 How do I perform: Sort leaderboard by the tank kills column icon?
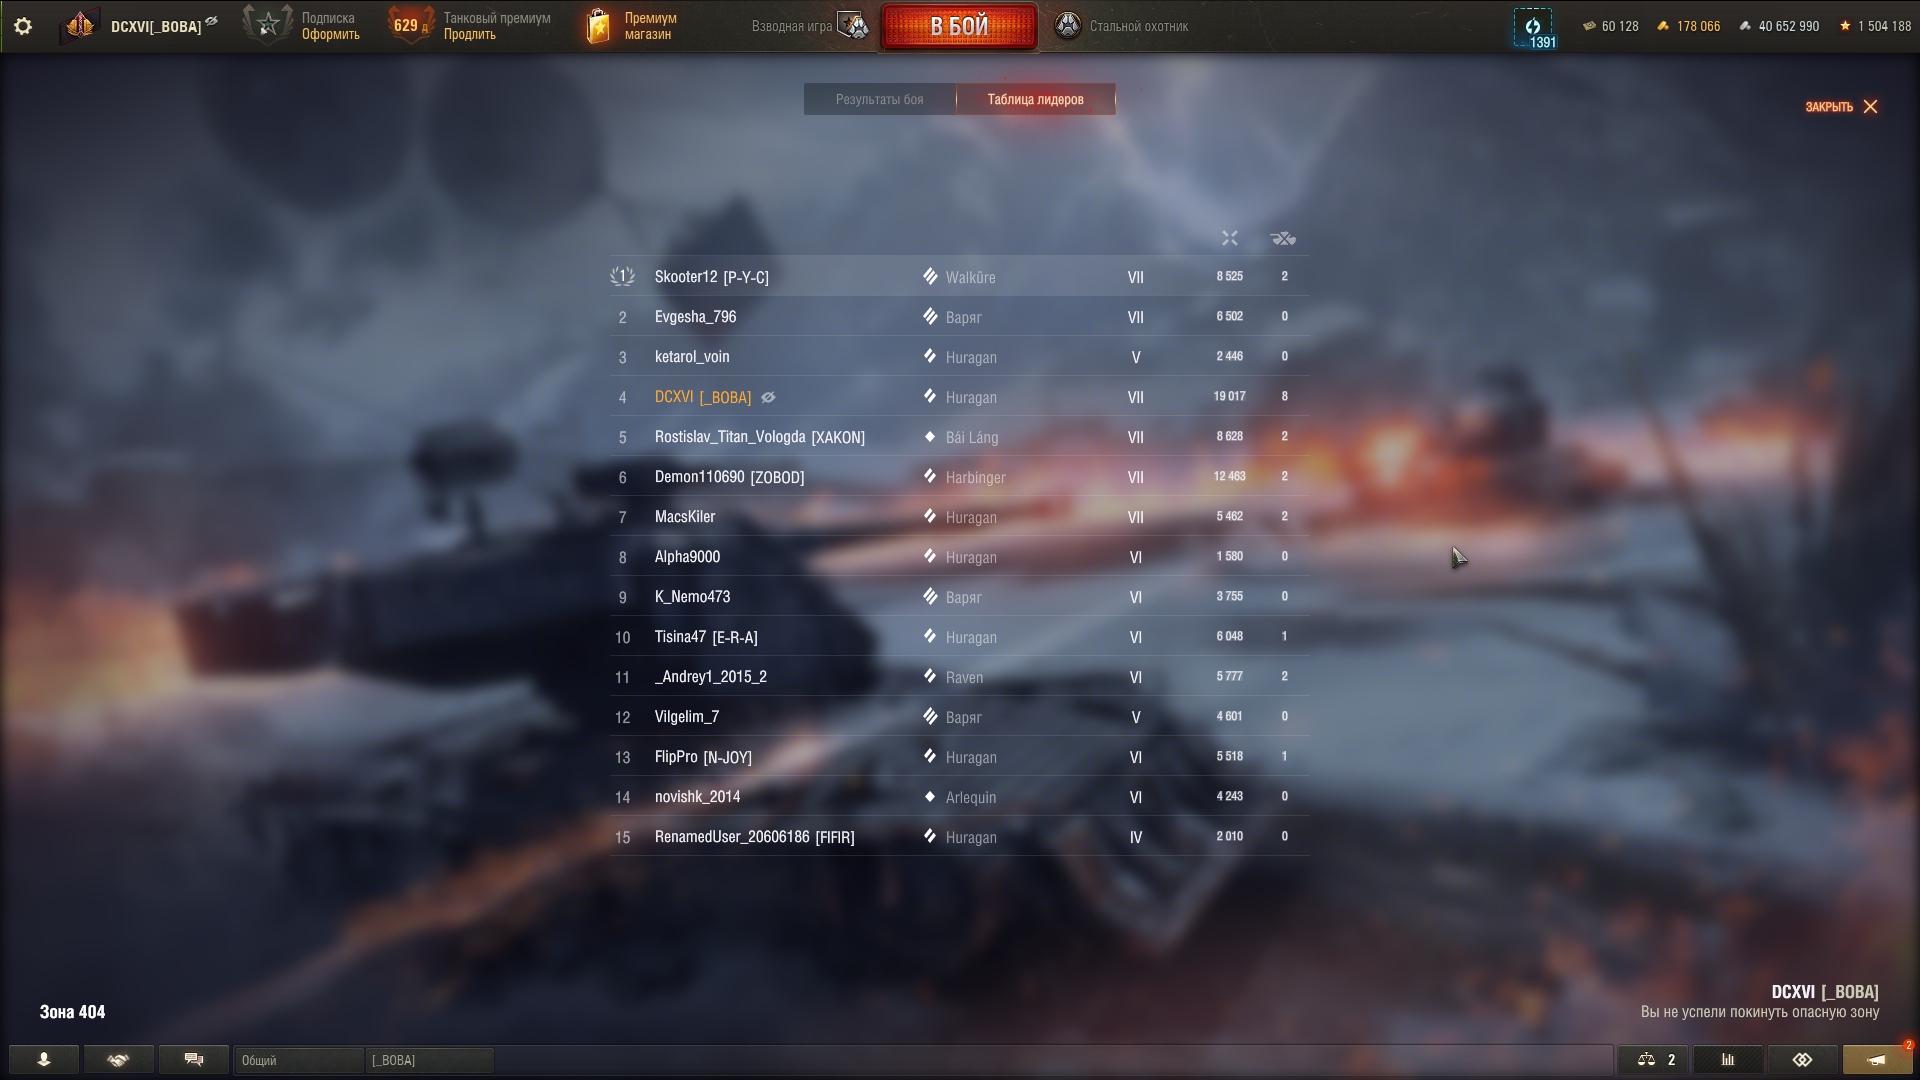coord(1283,238)
